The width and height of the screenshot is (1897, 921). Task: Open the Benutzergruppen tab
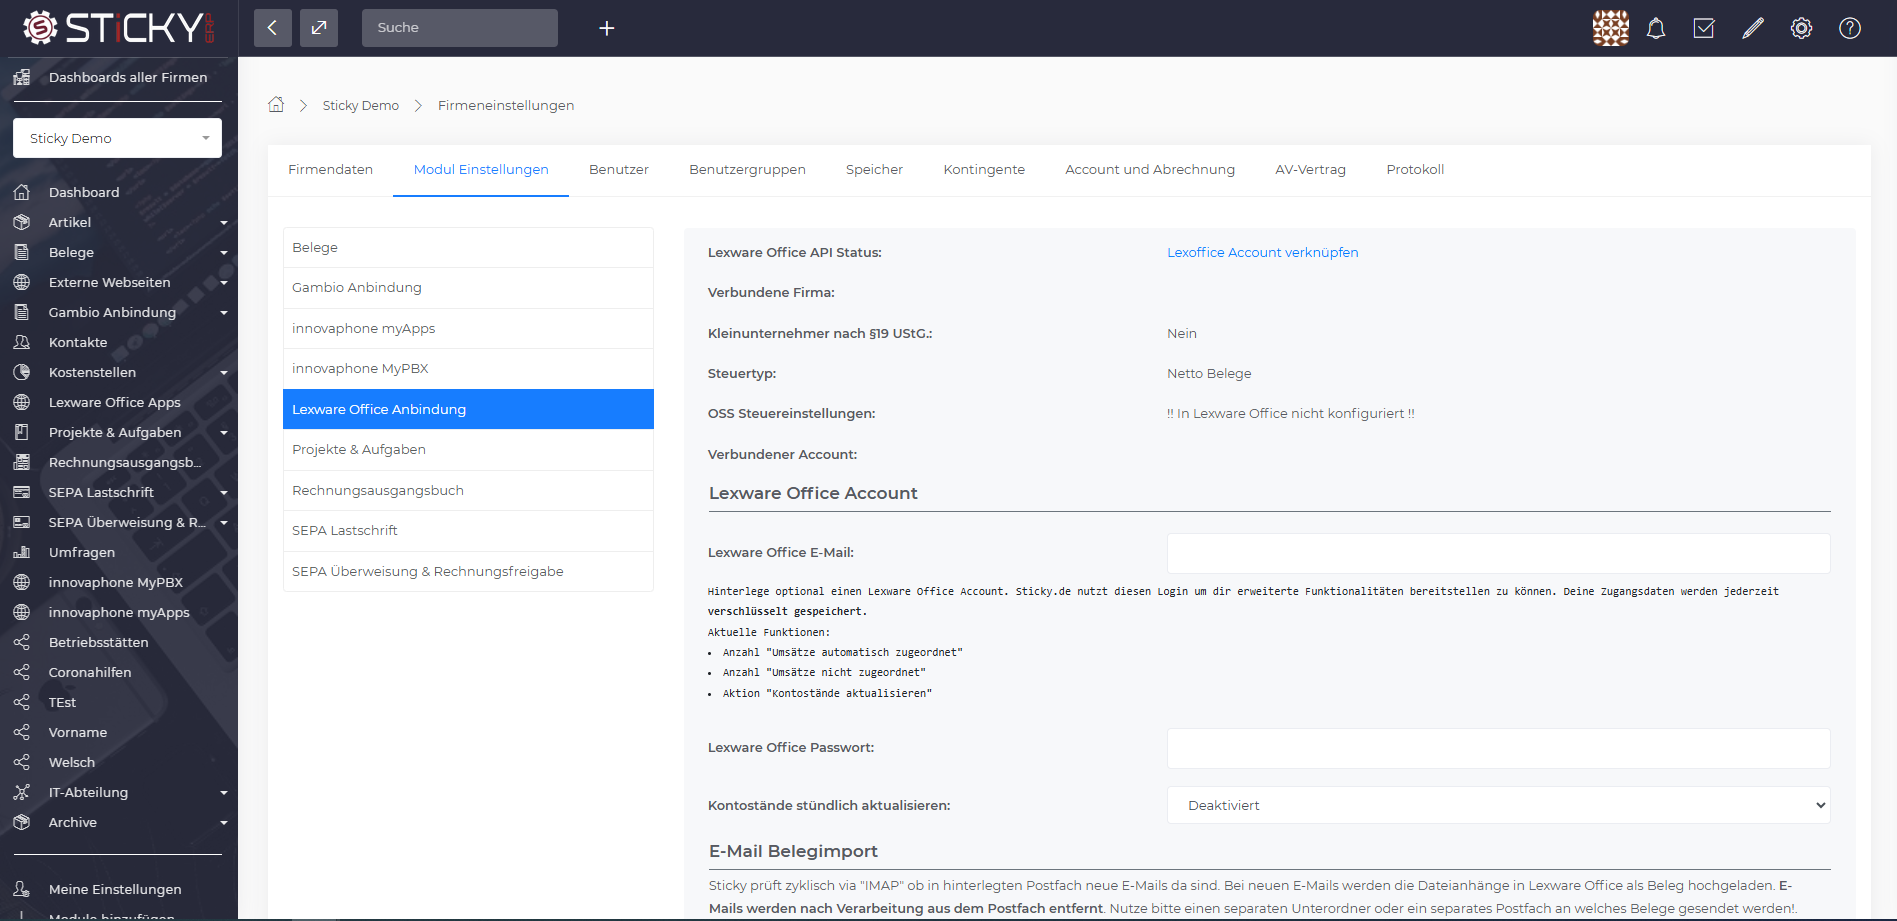click(747, 169)
